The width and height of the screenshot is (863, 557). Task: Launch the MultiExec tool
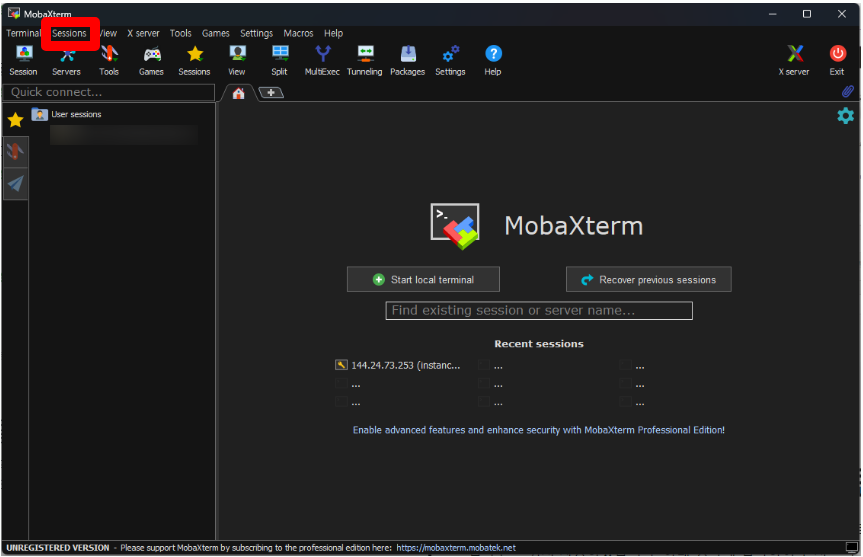323,61
